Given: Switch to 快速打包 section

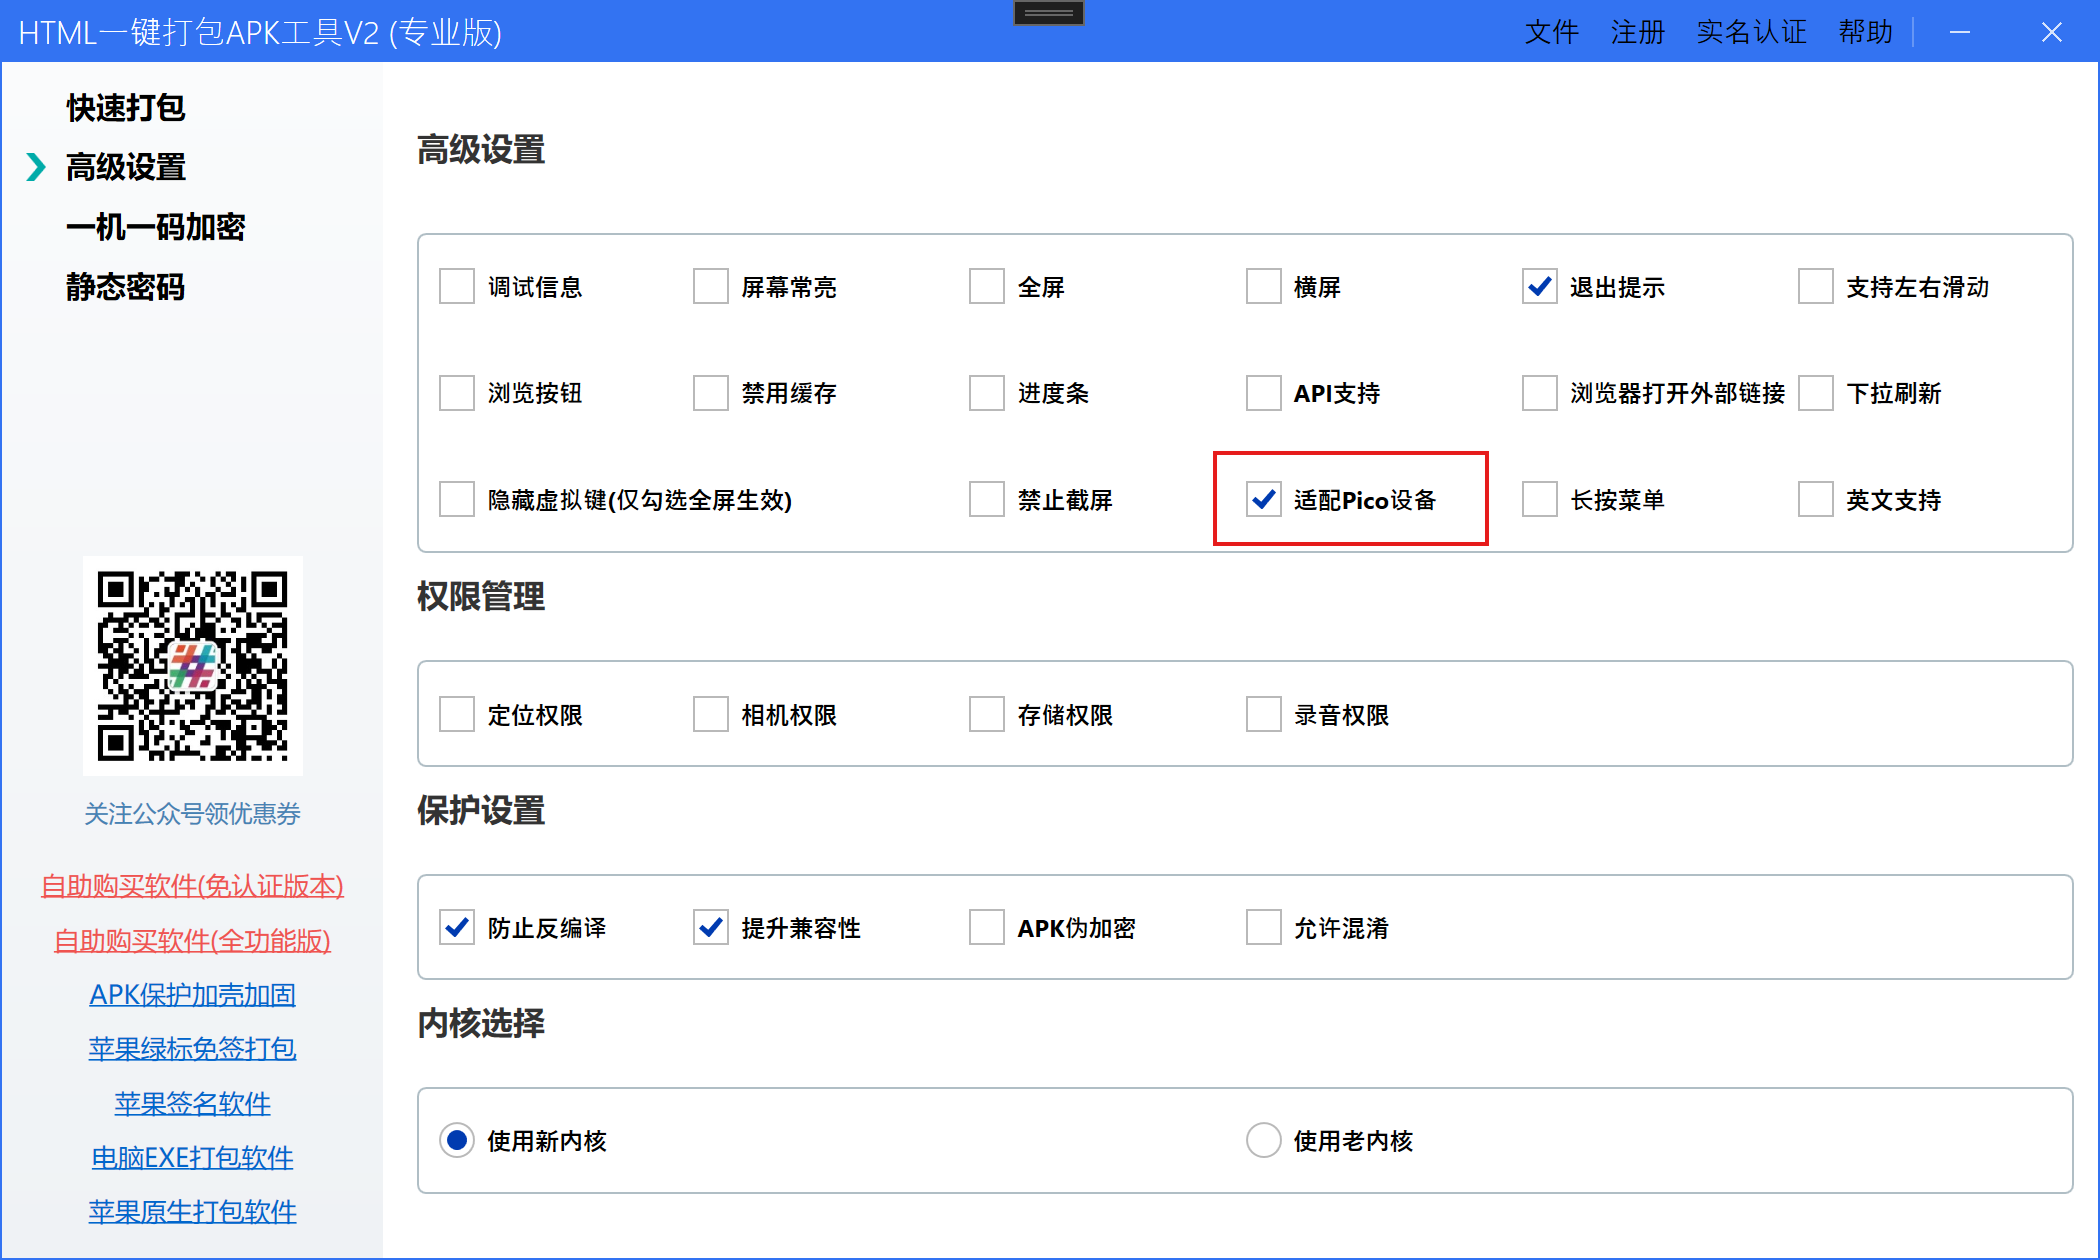Looking at the screenshot, I should coord(126,108).
